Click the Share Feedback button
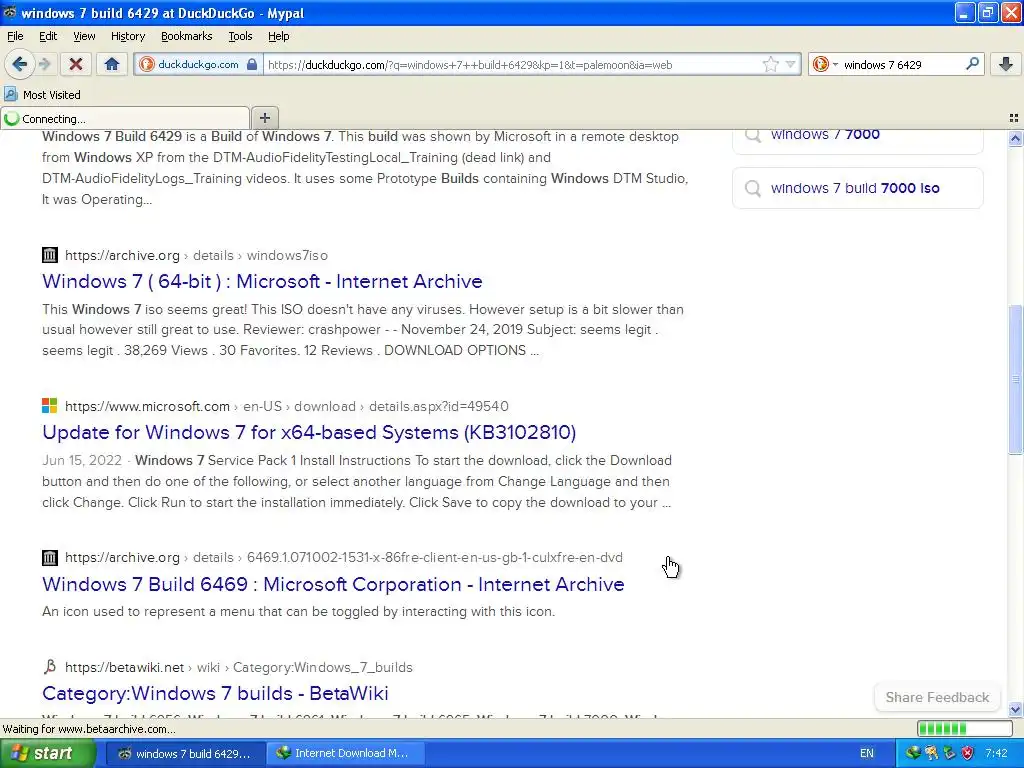Screen dimensions: 1024x768 pos(937,697)
